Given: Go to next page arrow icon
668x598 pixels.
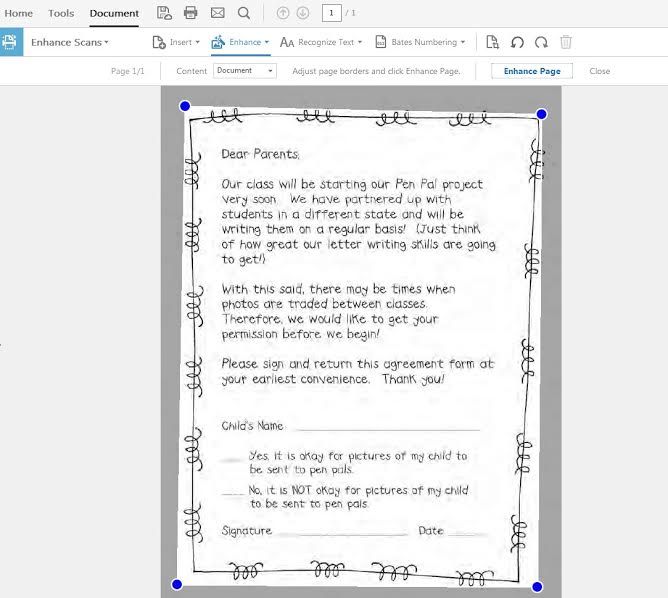Looking at the screenshot, I should tap(303, 13).
